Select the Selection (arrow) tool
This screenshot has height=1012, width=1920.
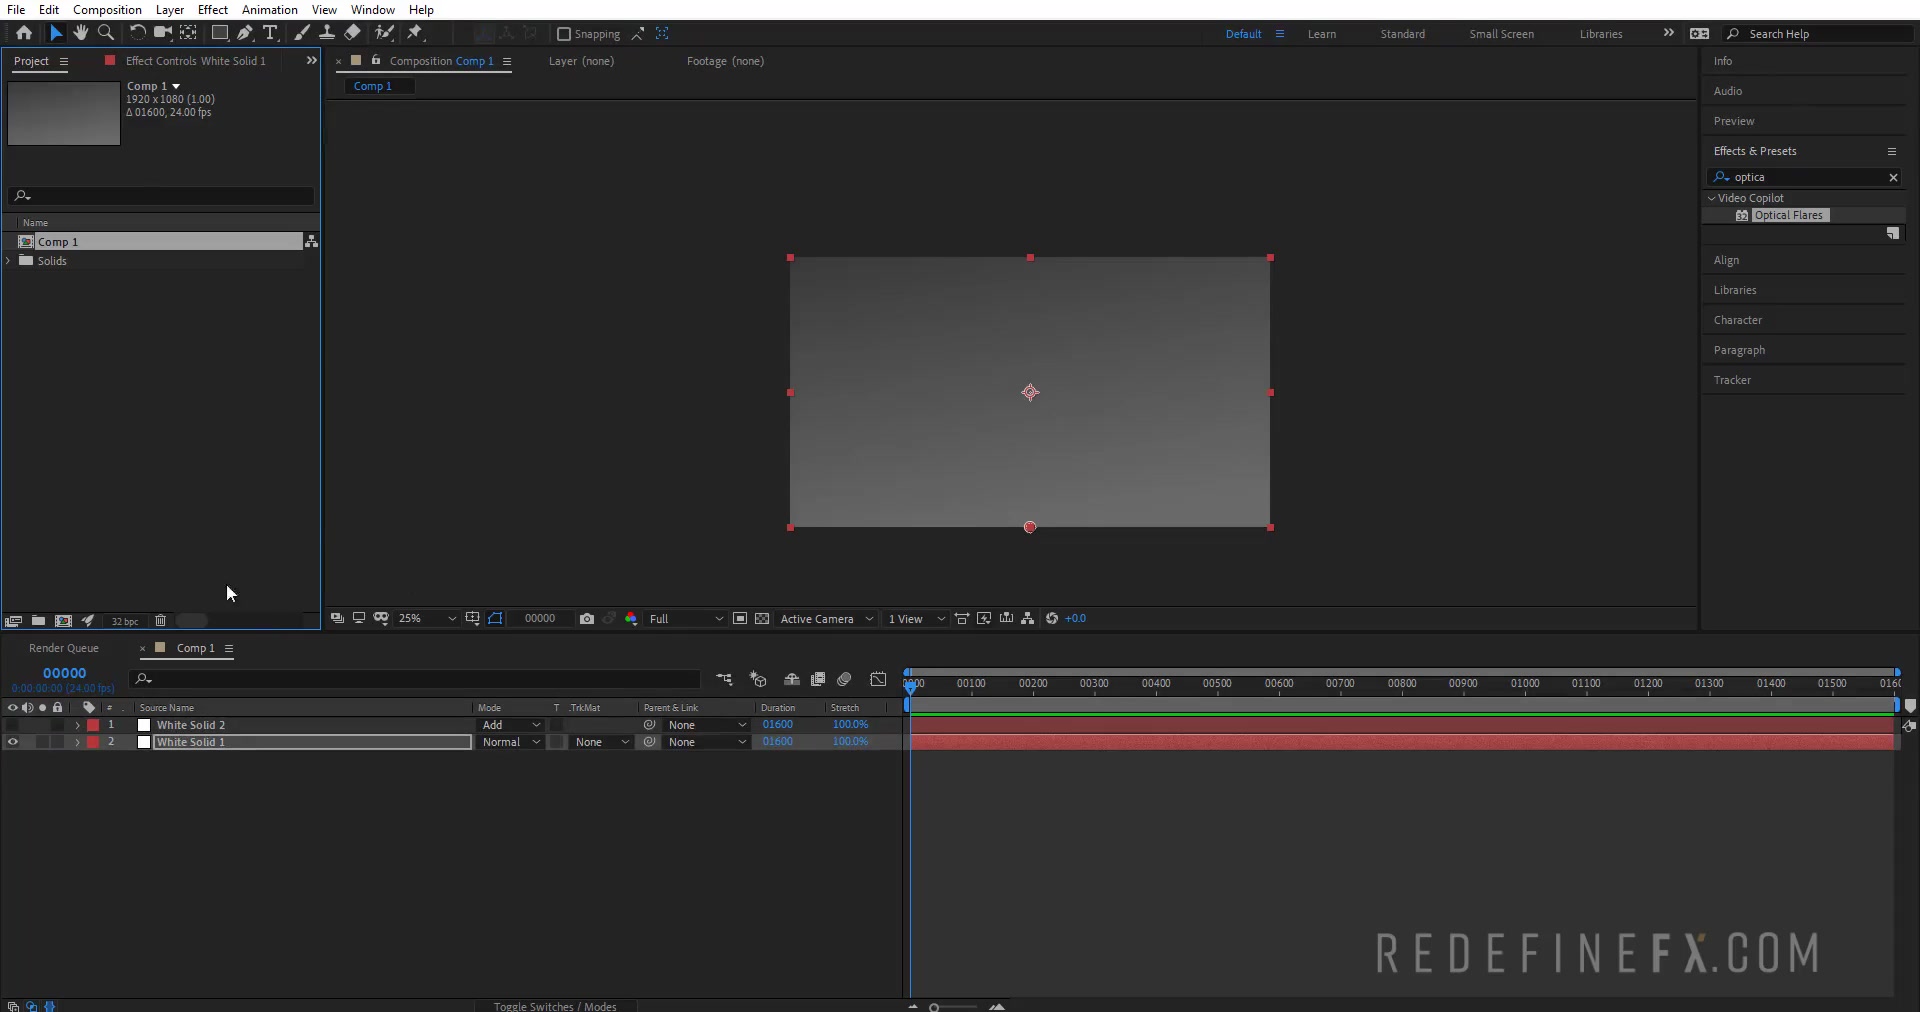coord(56,33)
